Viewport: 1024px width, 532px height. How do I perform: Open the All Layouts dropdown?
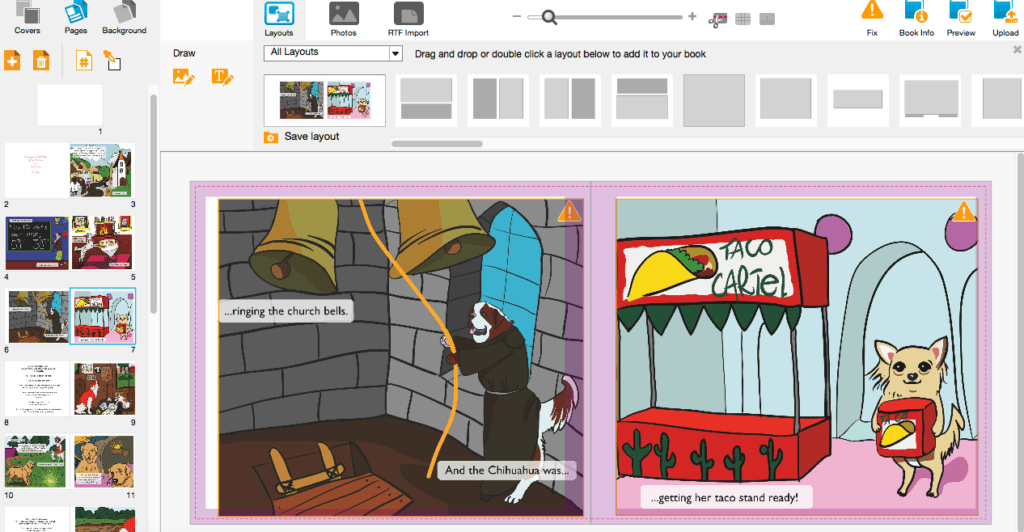333,53
